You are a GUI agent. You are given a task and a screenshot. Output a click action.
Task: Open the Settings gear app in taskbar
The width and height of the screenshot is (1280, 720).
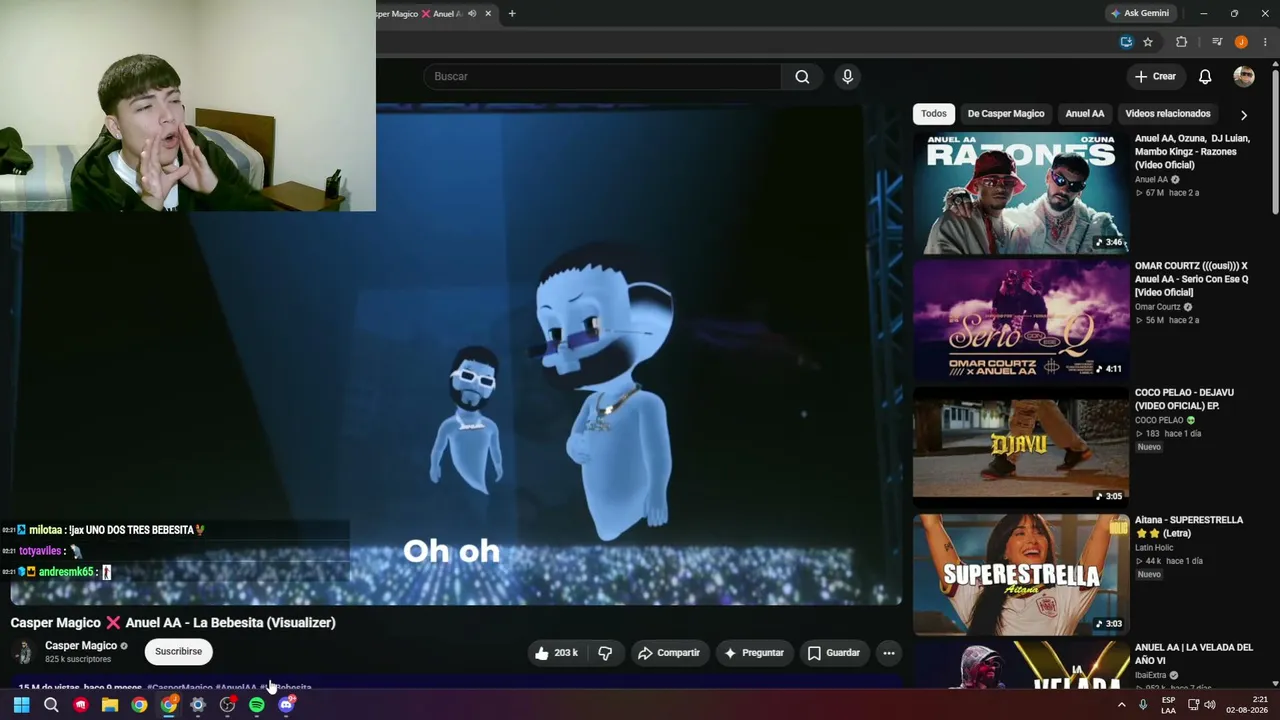[198, 705]
